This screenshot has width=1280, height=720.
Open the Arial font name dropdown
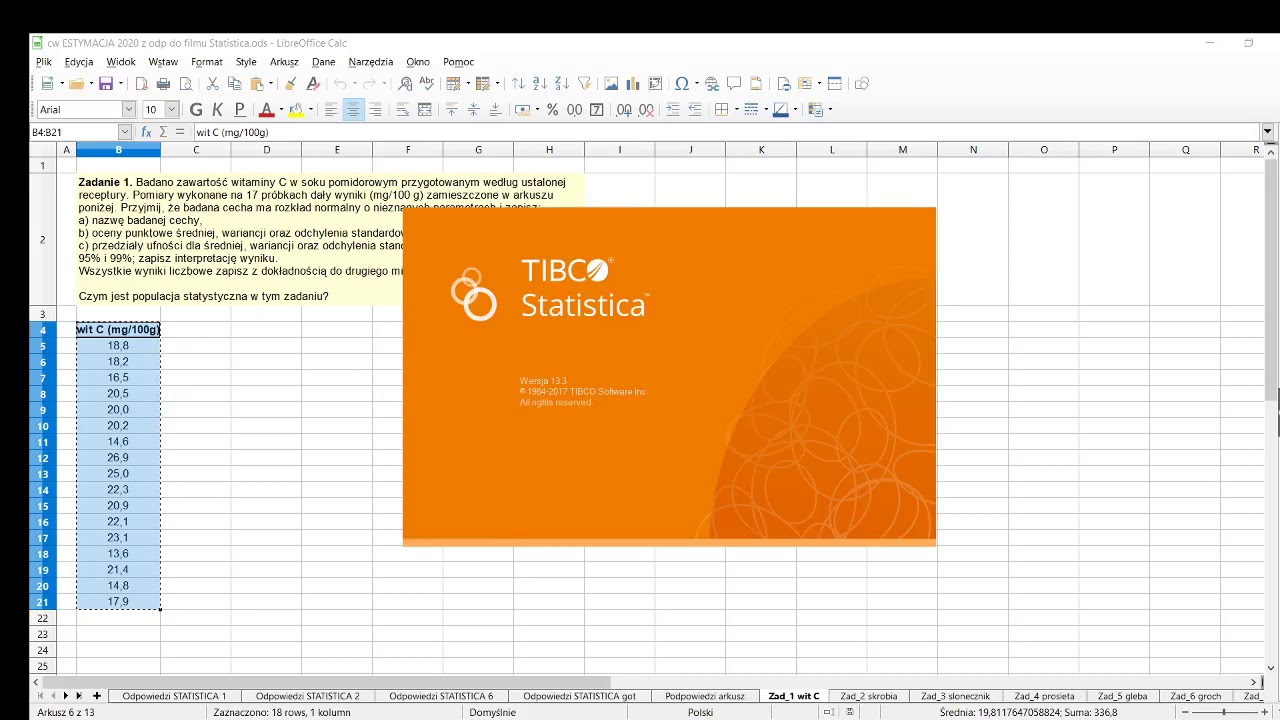click(129, 110)
